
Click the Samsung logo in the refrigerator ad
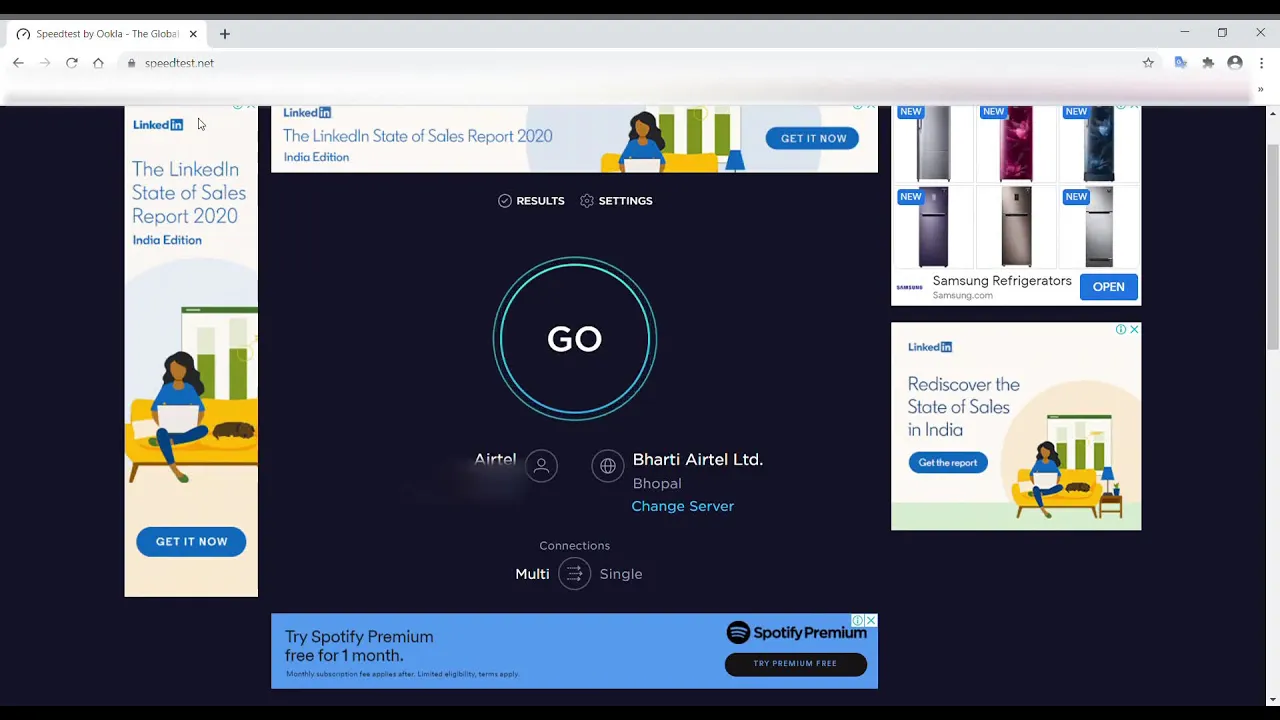coord(909,288)
